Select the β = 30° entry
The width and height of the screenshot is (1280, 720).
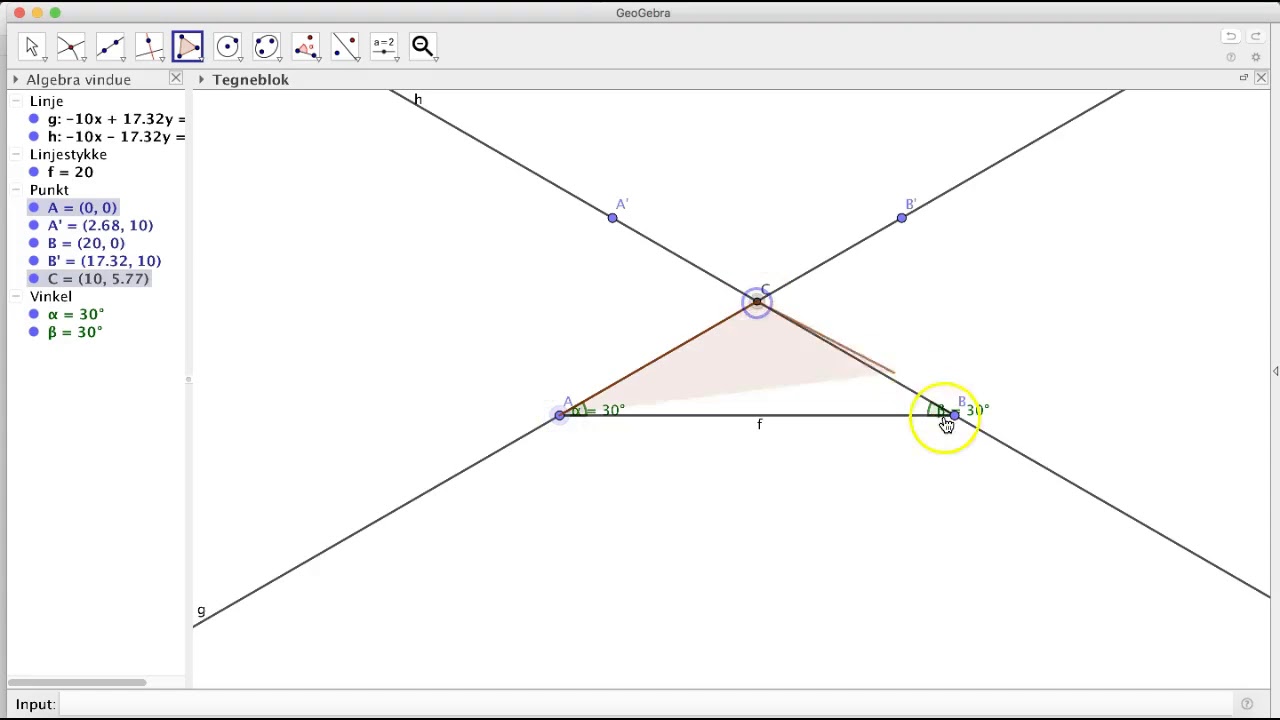point(75,332)
